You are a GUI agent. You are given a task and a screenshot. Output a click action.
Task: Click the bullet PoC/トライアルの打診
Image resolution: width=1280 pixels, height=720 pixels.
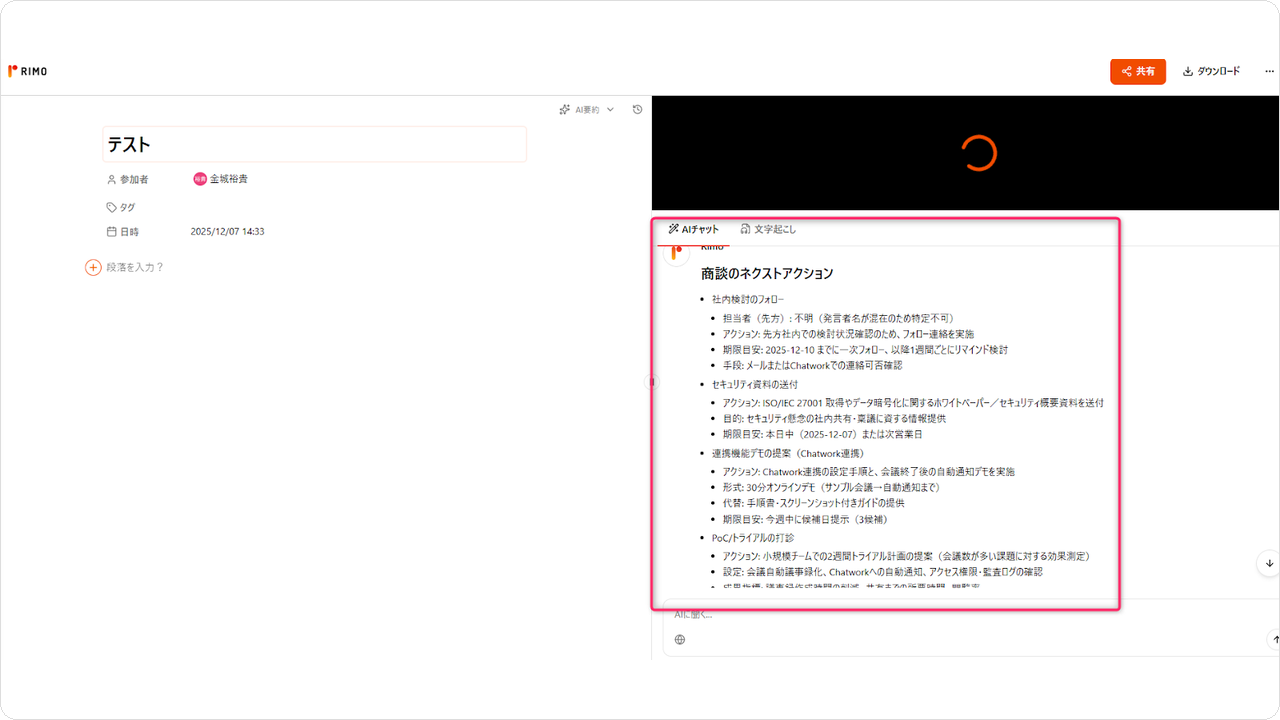[753, 538]
